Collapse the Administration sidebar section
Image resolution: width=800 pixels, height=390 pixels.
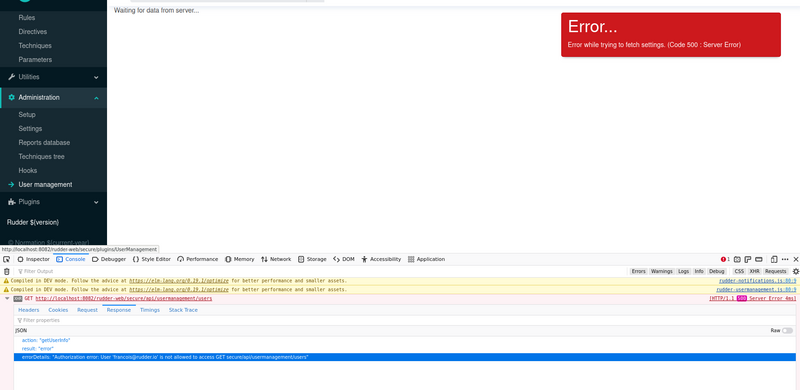click(x=54, y=98)
